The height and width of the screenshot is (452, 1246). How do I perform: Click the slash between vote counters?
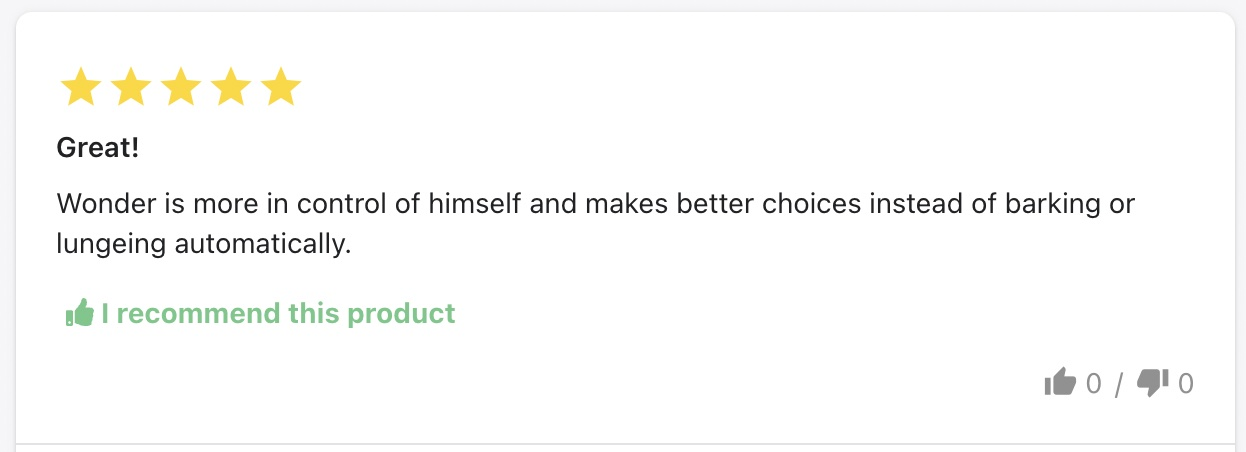(1119, 383)
